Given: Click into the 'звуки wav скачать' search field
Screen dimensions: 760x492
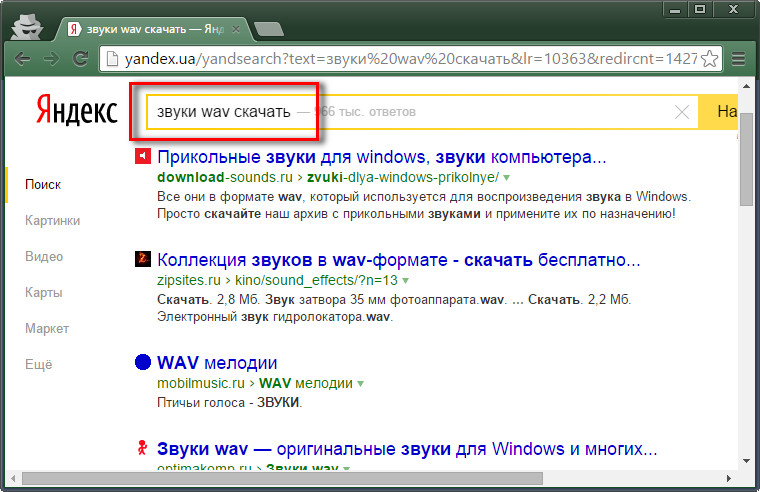Looking at the screenshot, I should (x=422, y=112).
